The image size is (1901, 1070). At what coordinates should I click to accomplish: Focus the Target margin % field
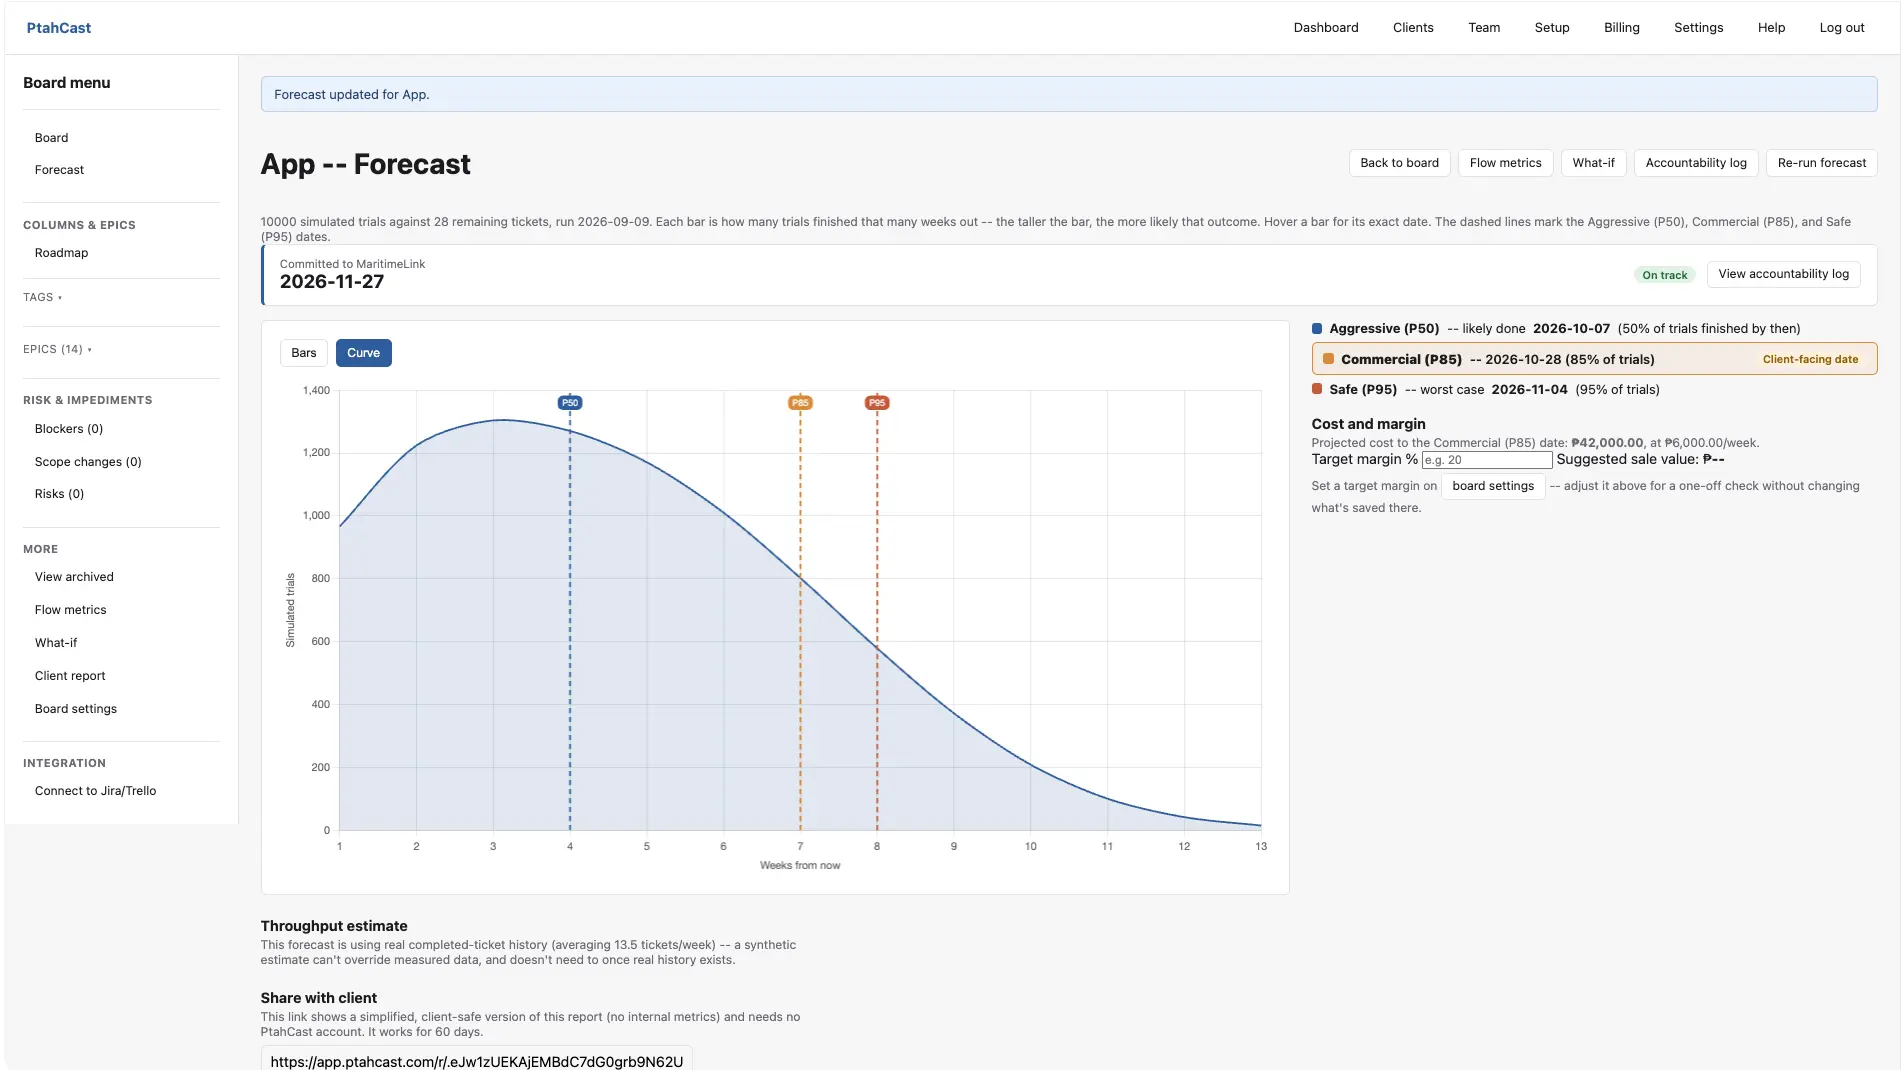click(x=1486, y=460)
